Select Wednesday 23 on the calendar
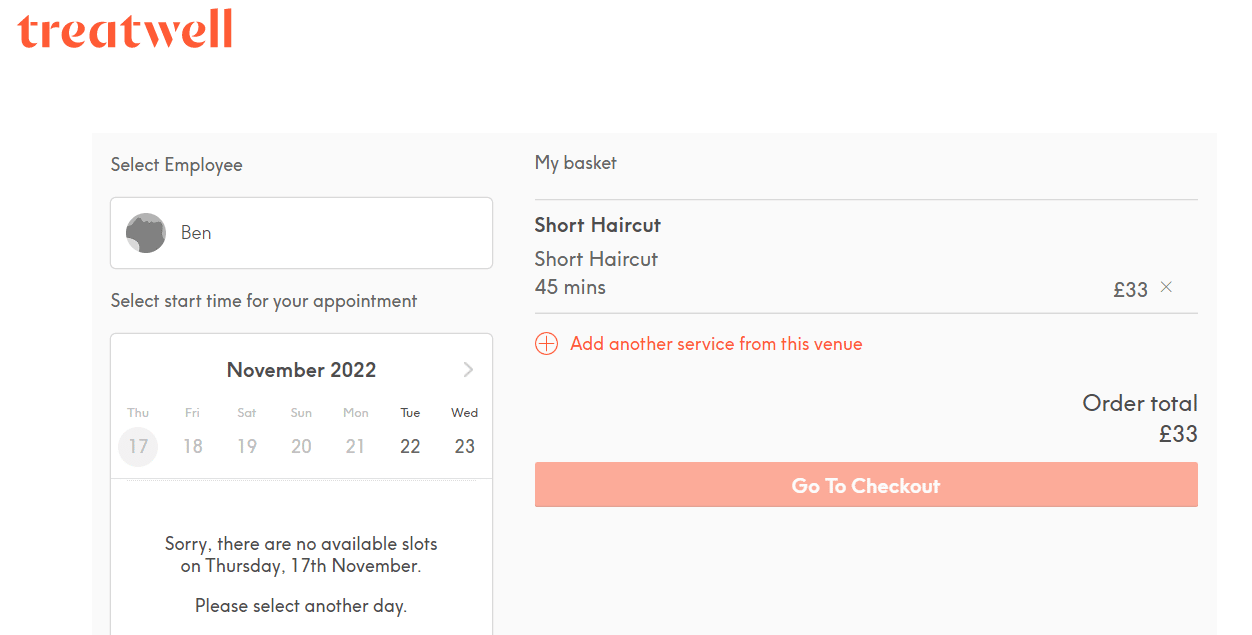 pos(464,446)
